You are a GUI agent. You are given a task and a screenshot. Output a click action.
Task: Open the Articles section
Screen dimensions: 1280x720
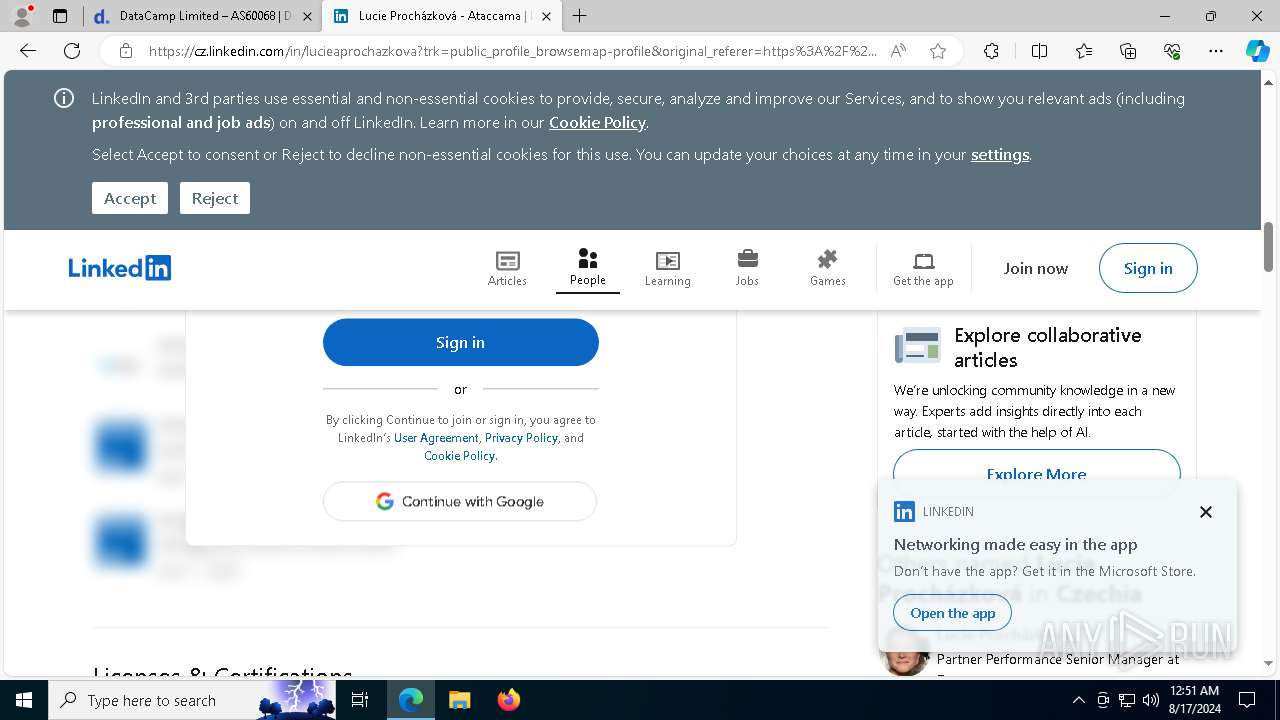pos(507,268)
